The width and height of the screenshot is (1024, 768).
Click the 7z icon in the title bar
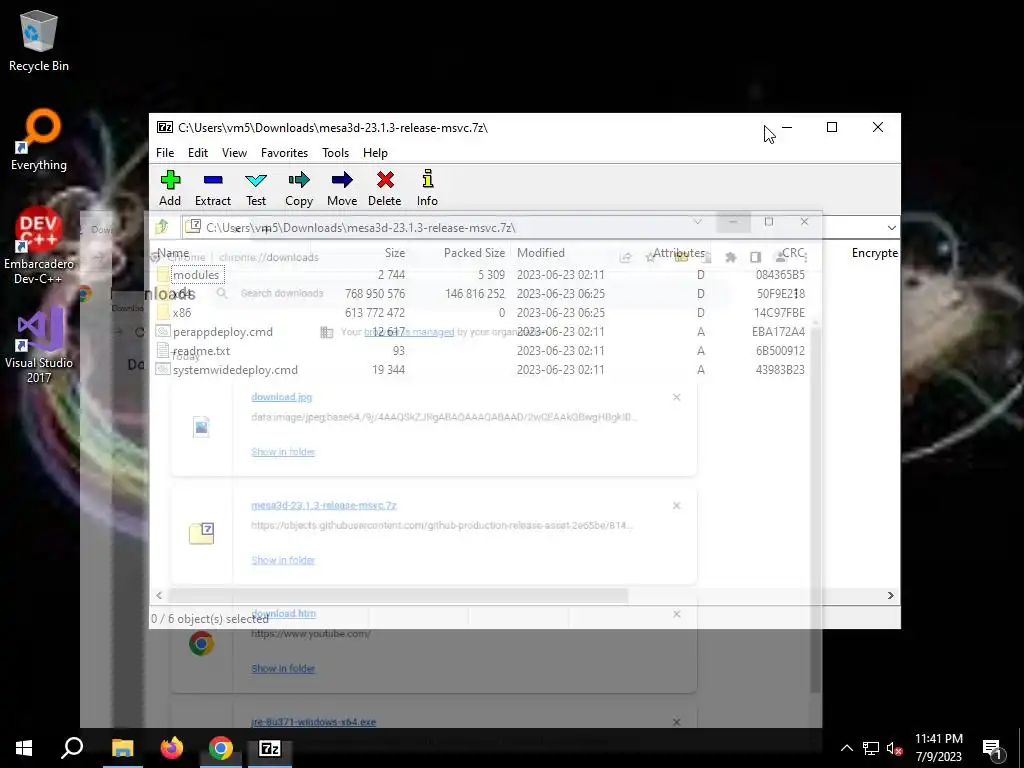click(x=165, y=127)
